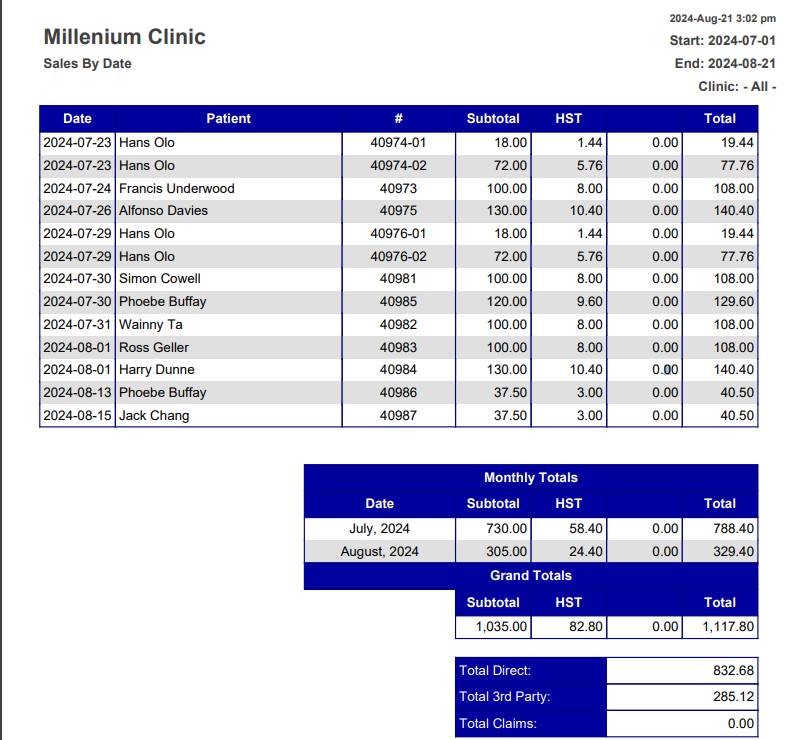
Task: Select the Sales By Date subtitle
Action: click(x=87, y=63)
